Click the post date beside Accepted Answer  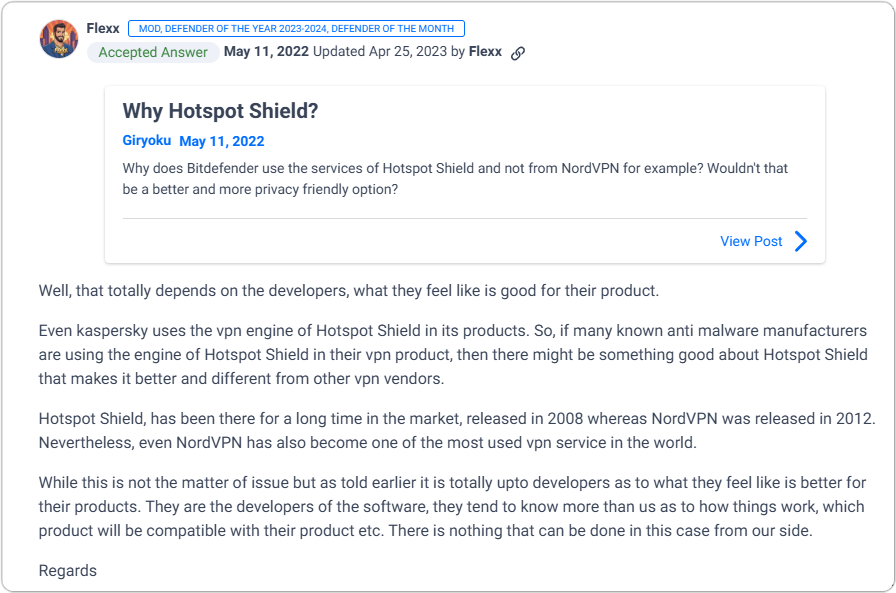[x=266, y=52]
